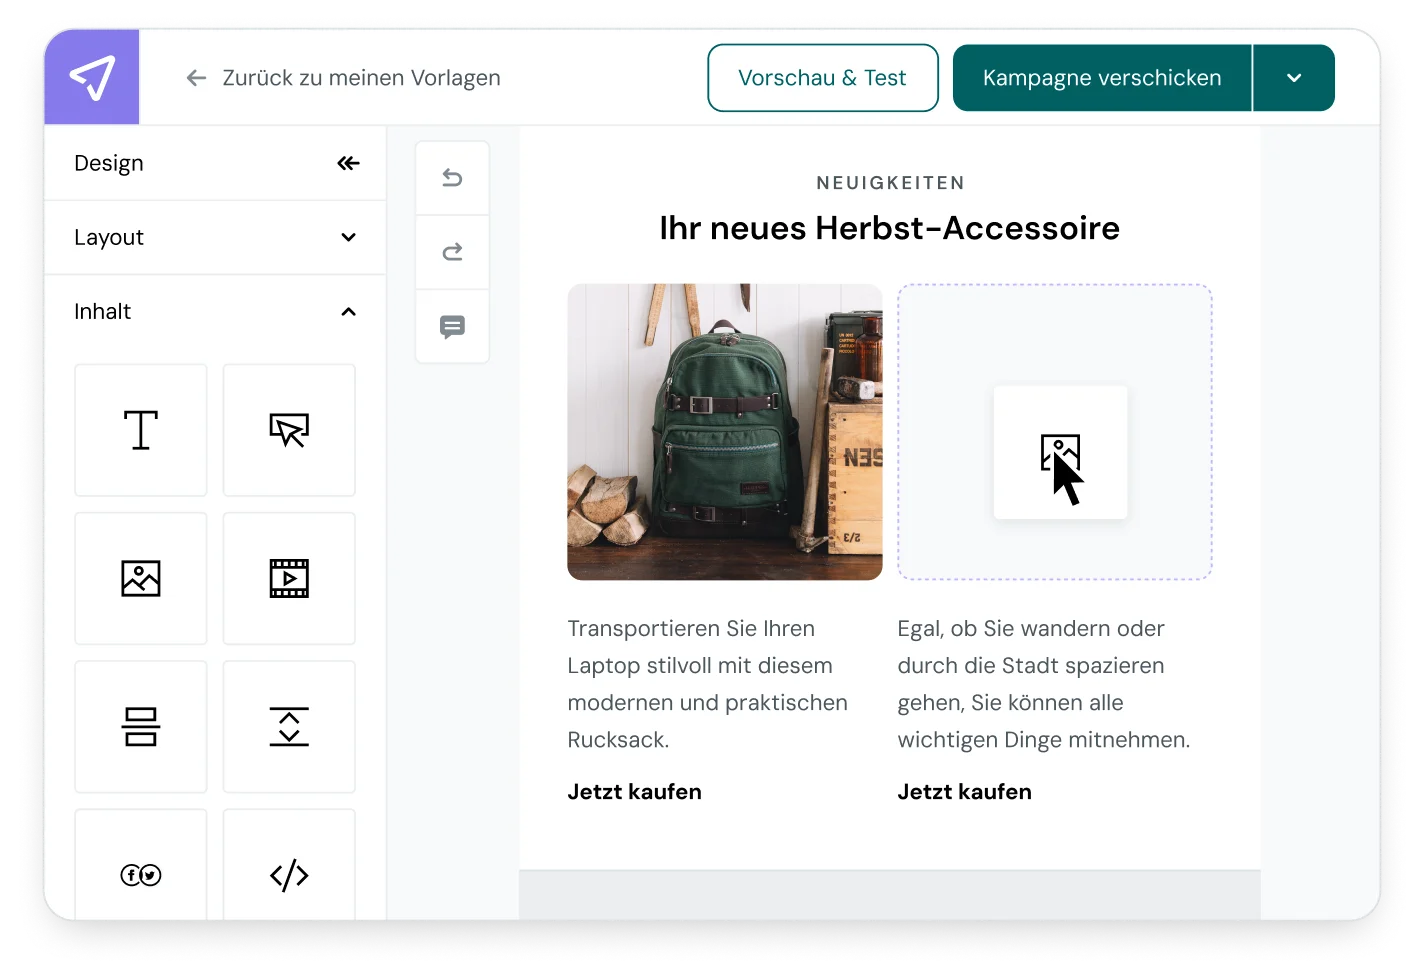Open the comments panel icon
The width and height of the screenshot is (1424, 965).
point(452,327)
